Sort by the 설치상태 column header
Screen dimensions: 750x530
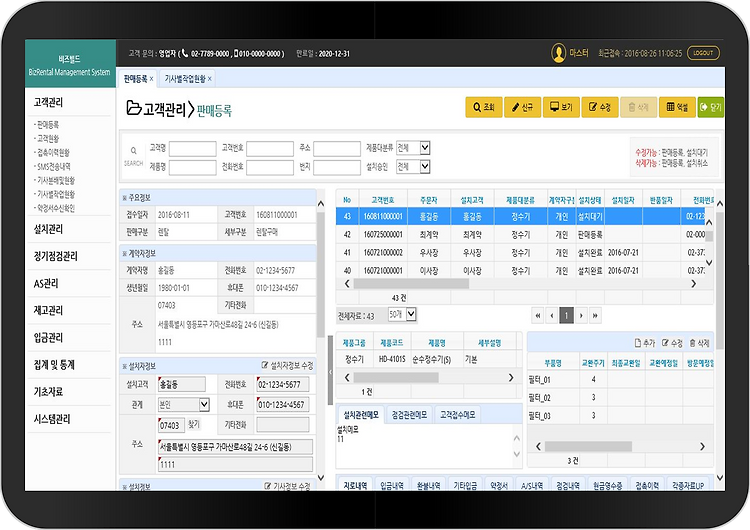590,200
